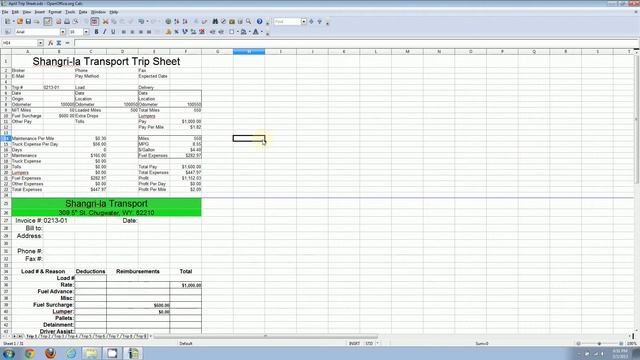Screen dimensions: 640x360
Task: Expand the Undo history dropdown arrow
Action: [147, 21]
